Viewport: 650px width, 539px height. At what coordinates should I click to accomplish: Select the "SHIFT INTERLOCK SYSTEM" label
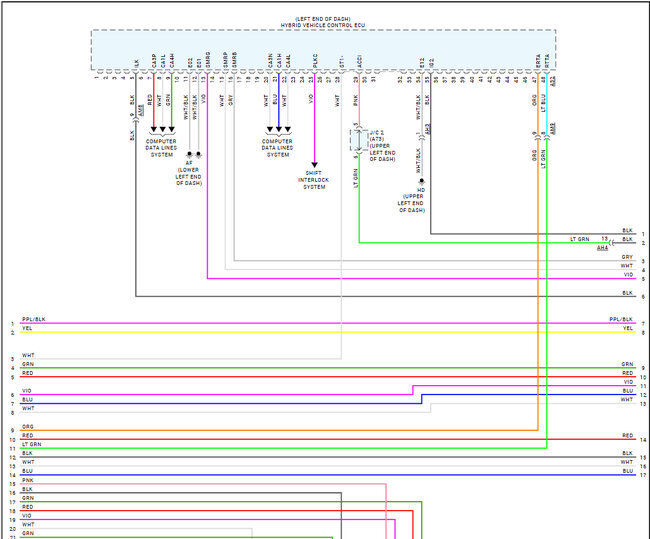[x=314, y=180]
